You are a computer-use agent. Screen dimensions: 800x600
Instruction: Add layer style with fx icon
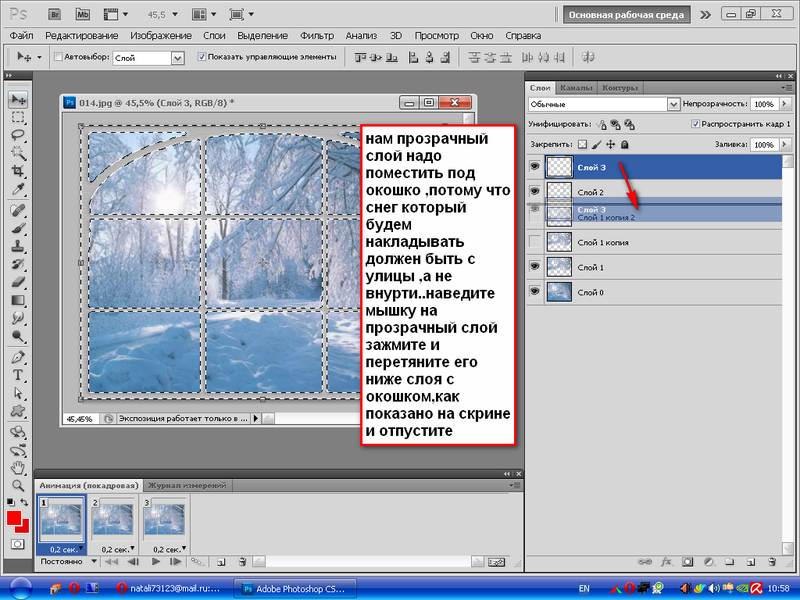tap(666, 562)
